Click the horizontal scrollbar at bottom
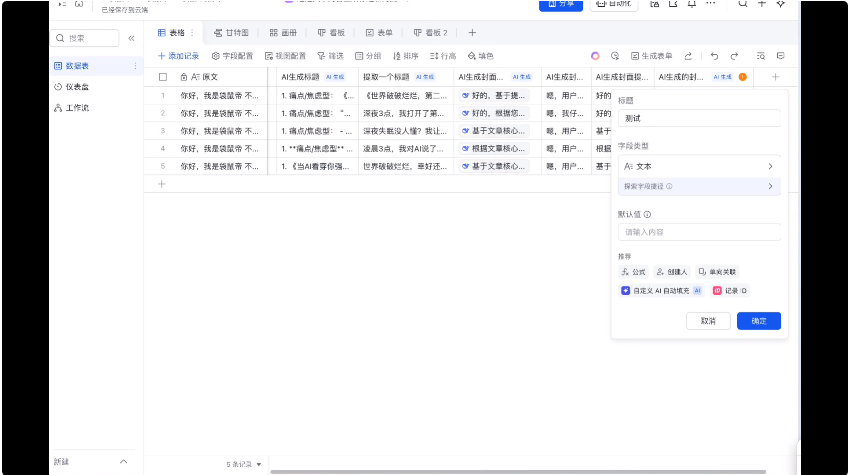The image size is (850, 475). pyautogui.click(x=518, y=472)
